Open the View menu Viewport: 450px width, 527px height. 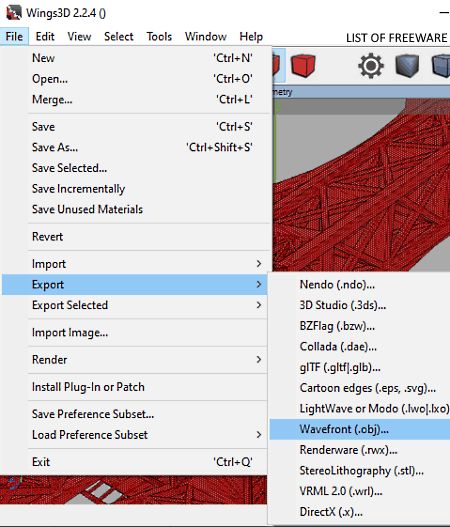79,36
